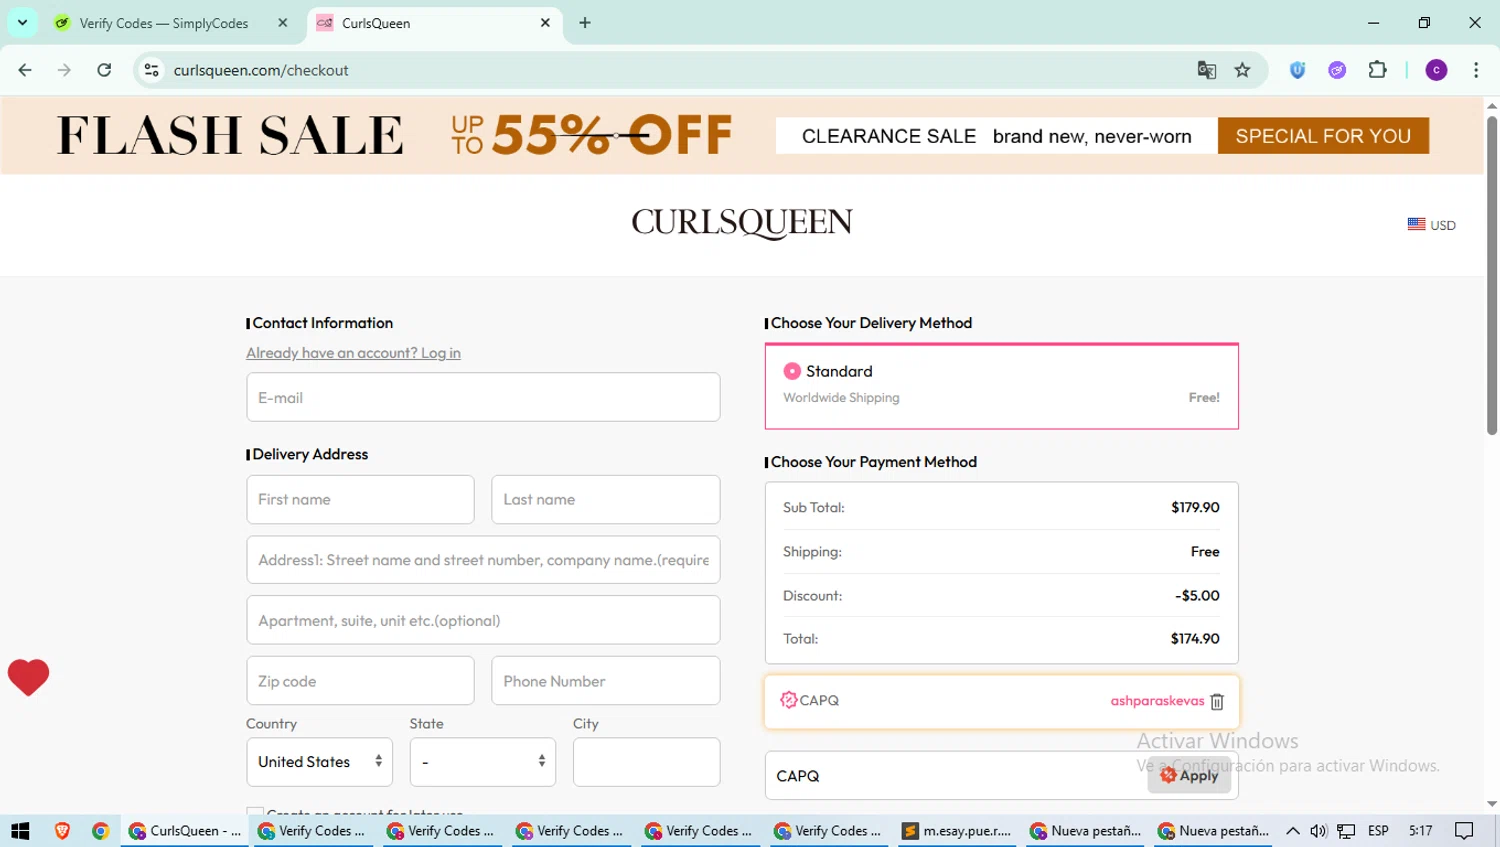The width and height of the screenshot is (1500, 847).
Task: Click the purple round extension icon
Action: point(1337,70)
